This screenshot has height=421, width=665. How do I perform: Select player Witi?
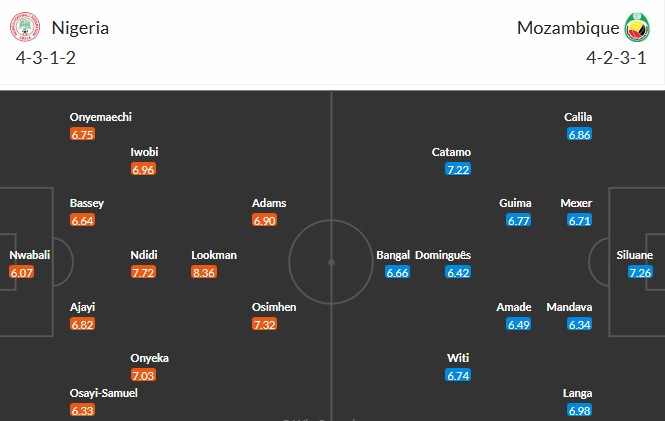(458, 358)
